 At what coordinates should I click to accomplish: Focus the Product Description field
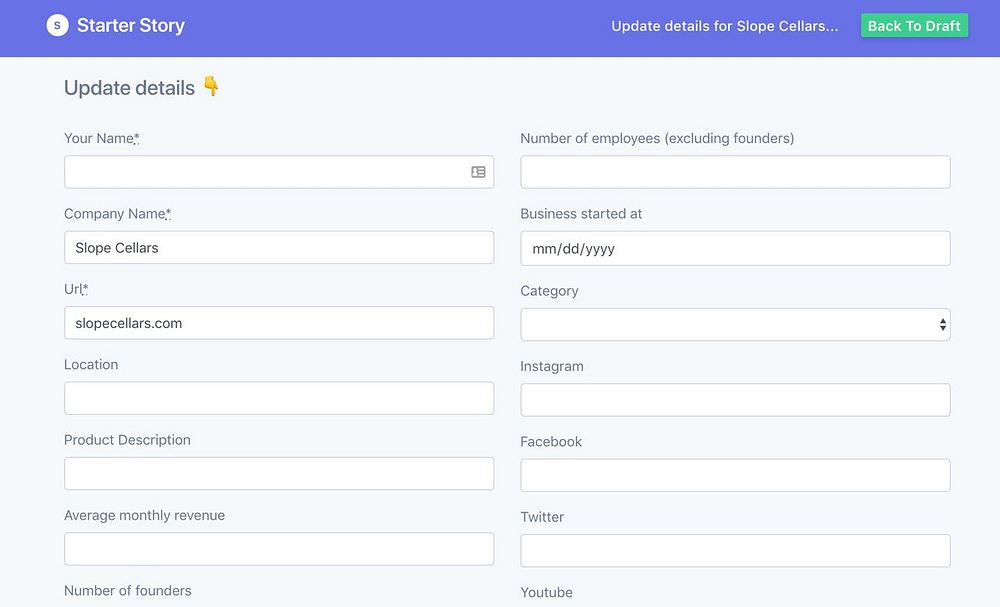pyautogui.click(x=279, y=474)
